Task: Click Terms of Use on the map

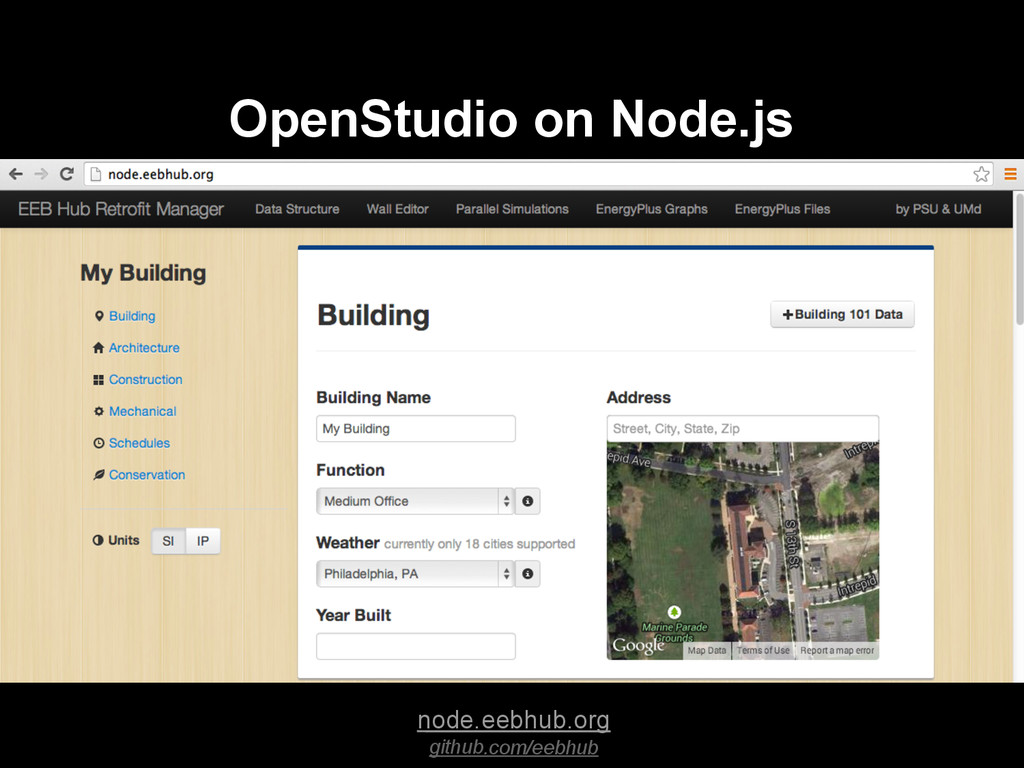Action: click(763, 650)
